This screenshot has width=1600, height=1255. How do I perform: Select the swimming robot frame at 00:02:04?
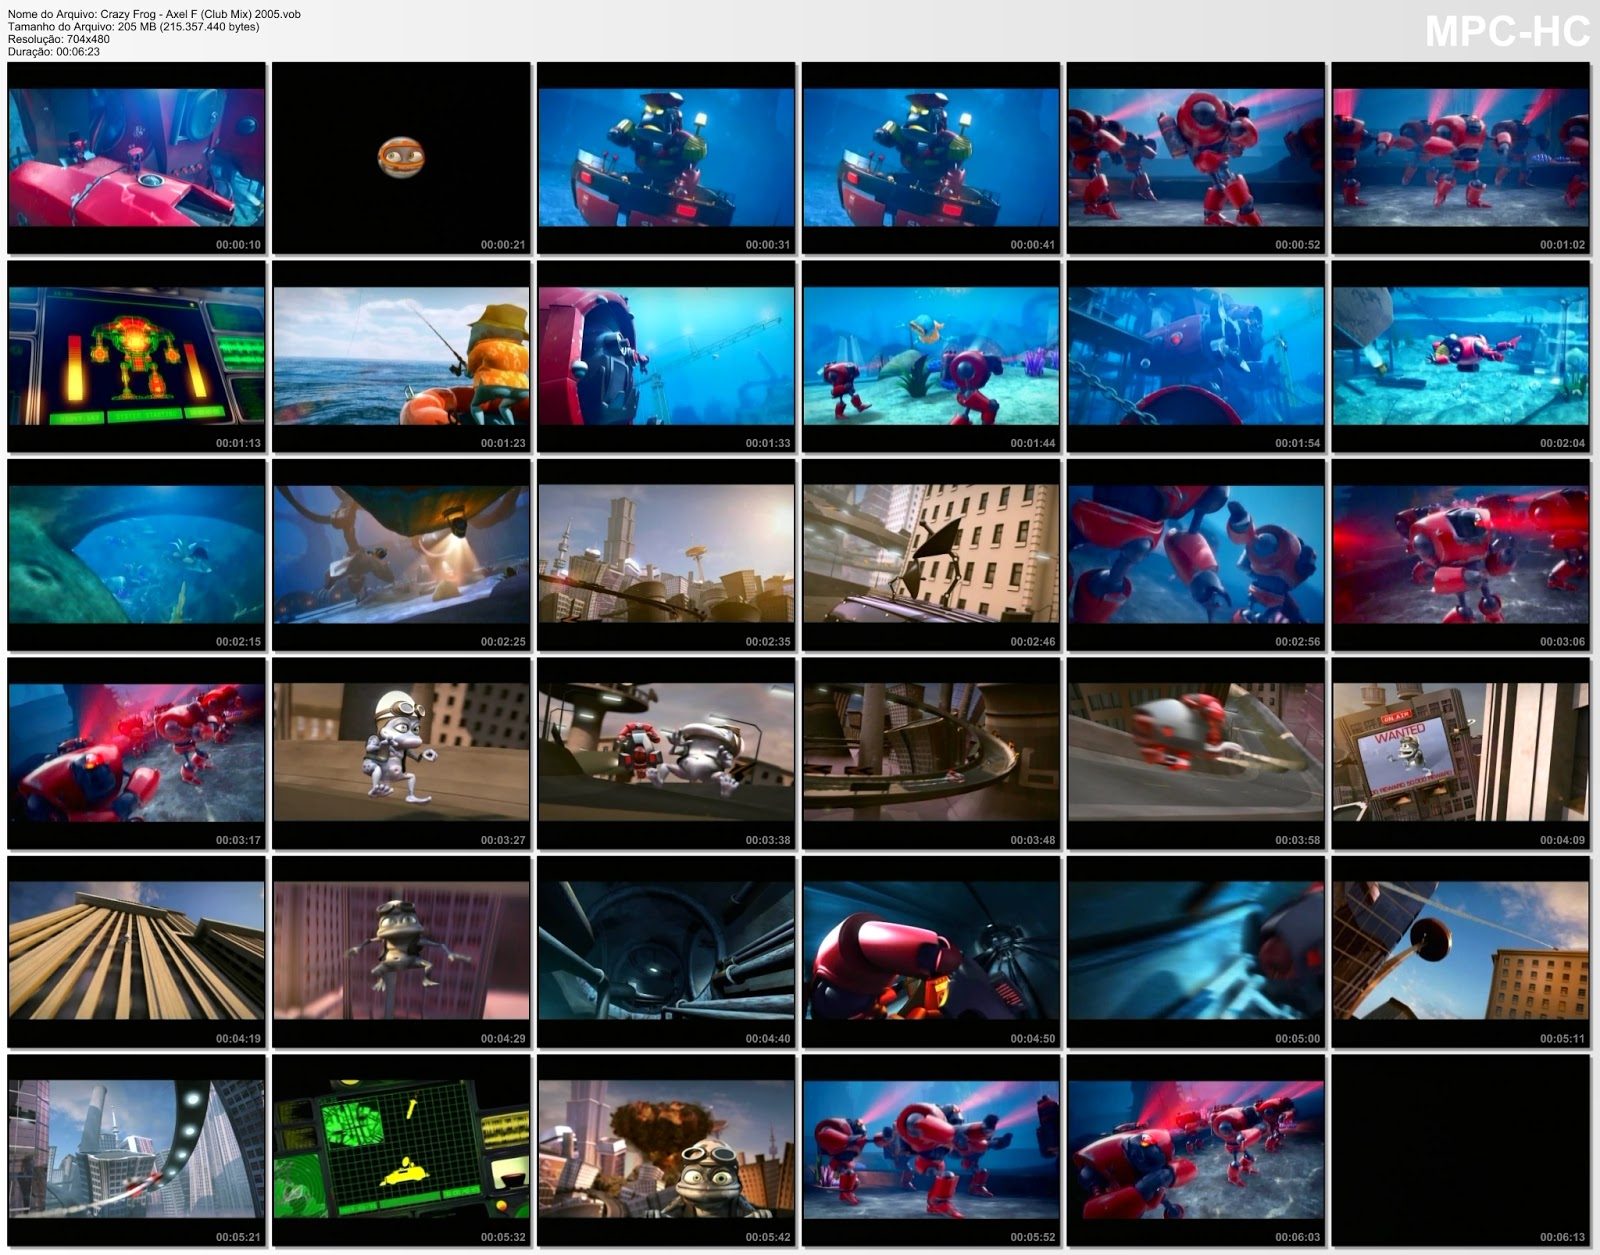pos(1461,357)
